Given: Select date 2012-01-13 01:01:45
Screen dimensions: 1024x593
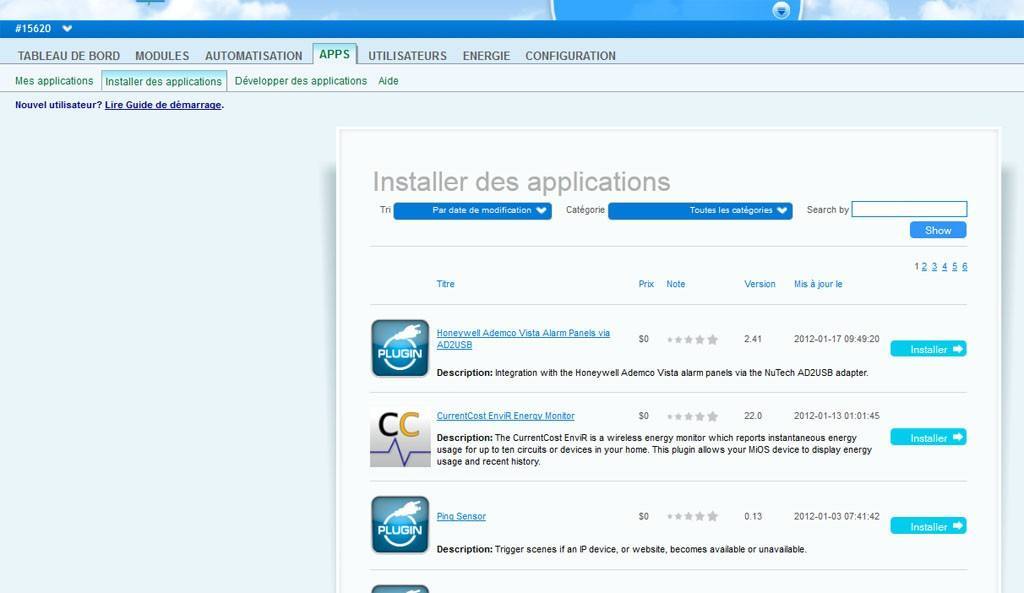Looking at the screenshot, I should 837,416.
